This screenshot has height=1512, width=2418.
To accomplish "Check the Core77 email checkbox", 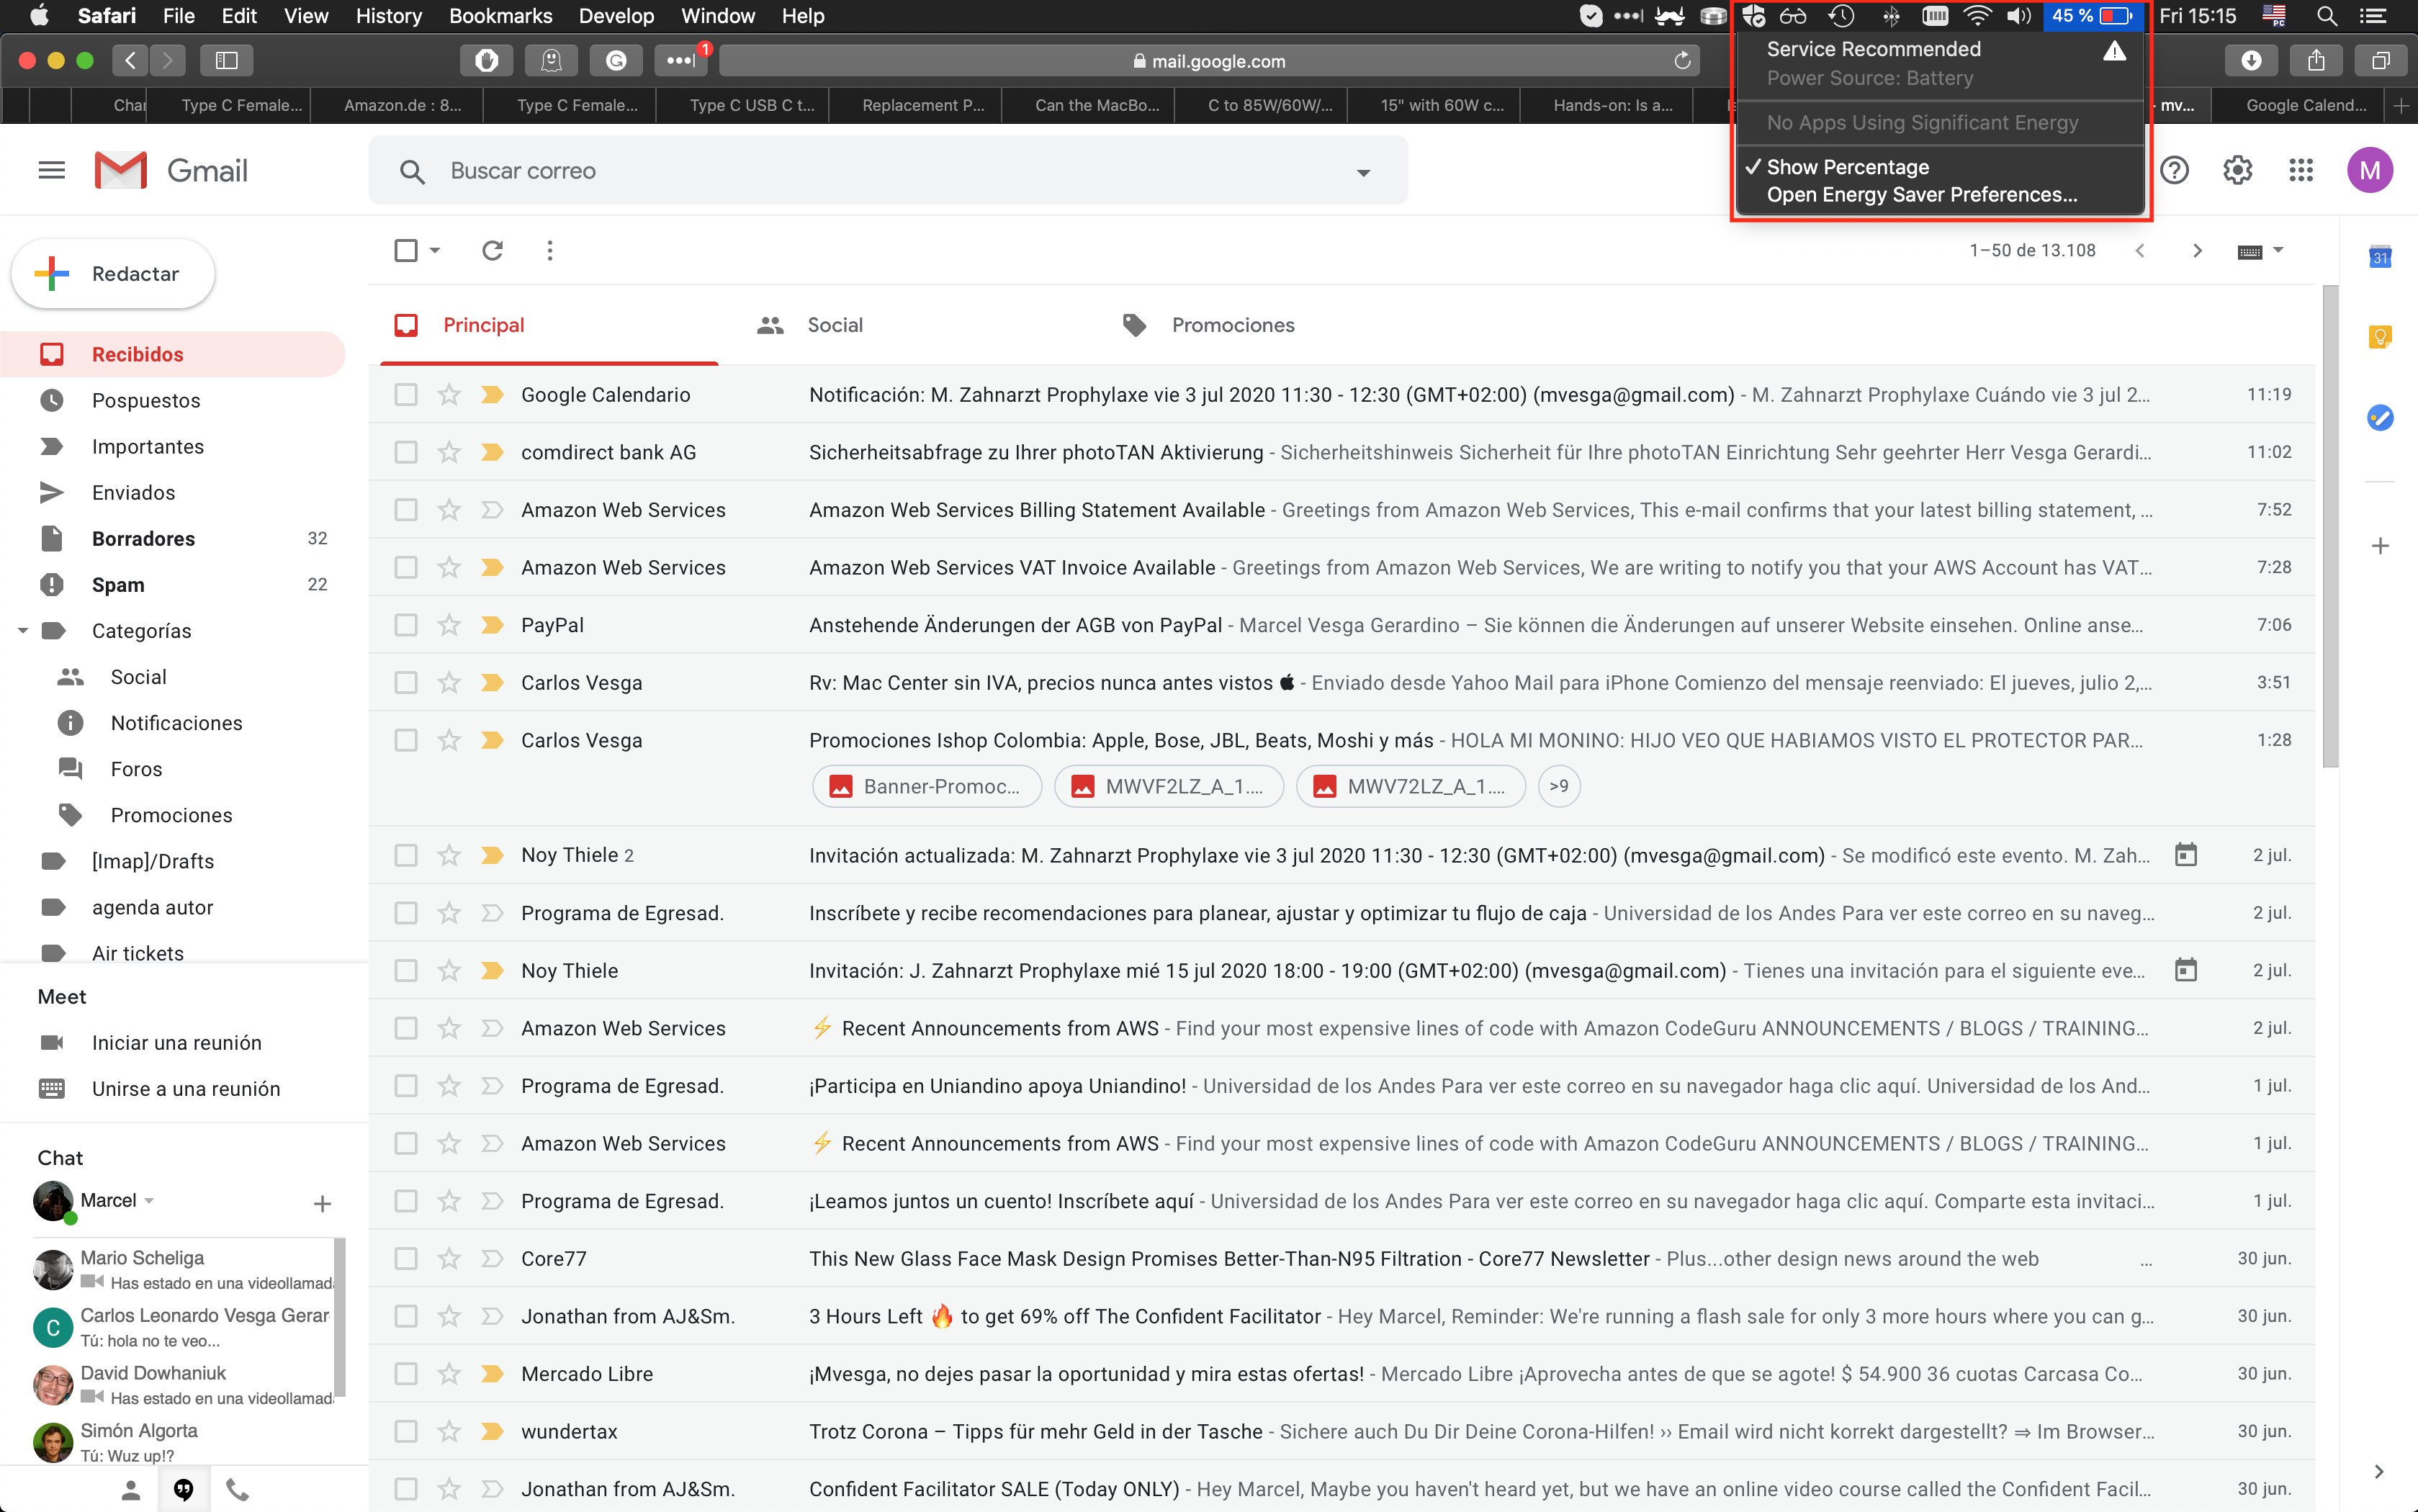I will point(406,1259).
